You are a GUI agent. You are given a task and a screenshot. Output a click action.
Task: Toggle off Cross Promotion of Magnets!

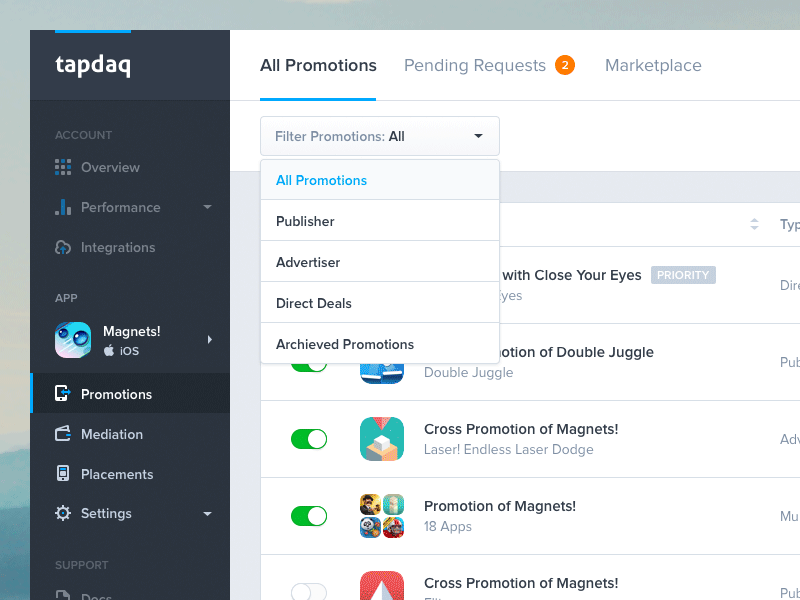pos(309,439)
